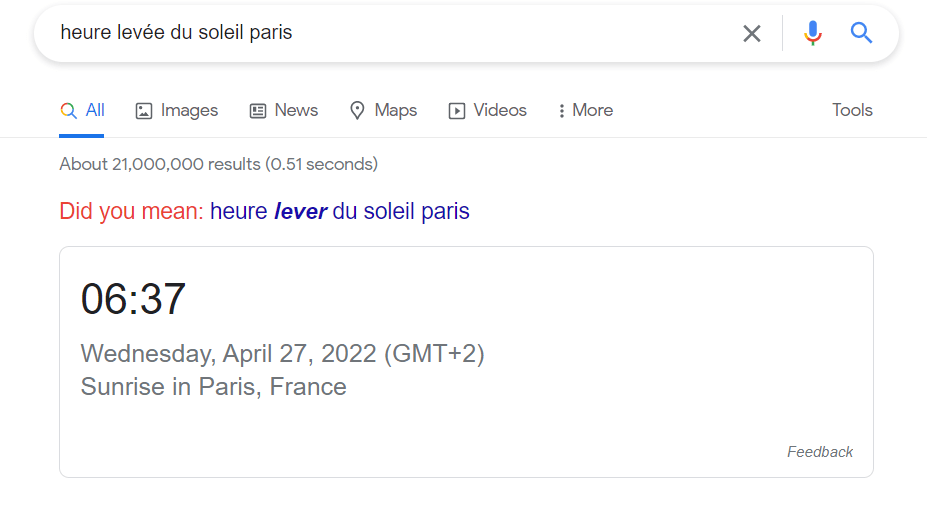Send Feedback on the sunrise card

pyautogui.click(x=819, y=452)
